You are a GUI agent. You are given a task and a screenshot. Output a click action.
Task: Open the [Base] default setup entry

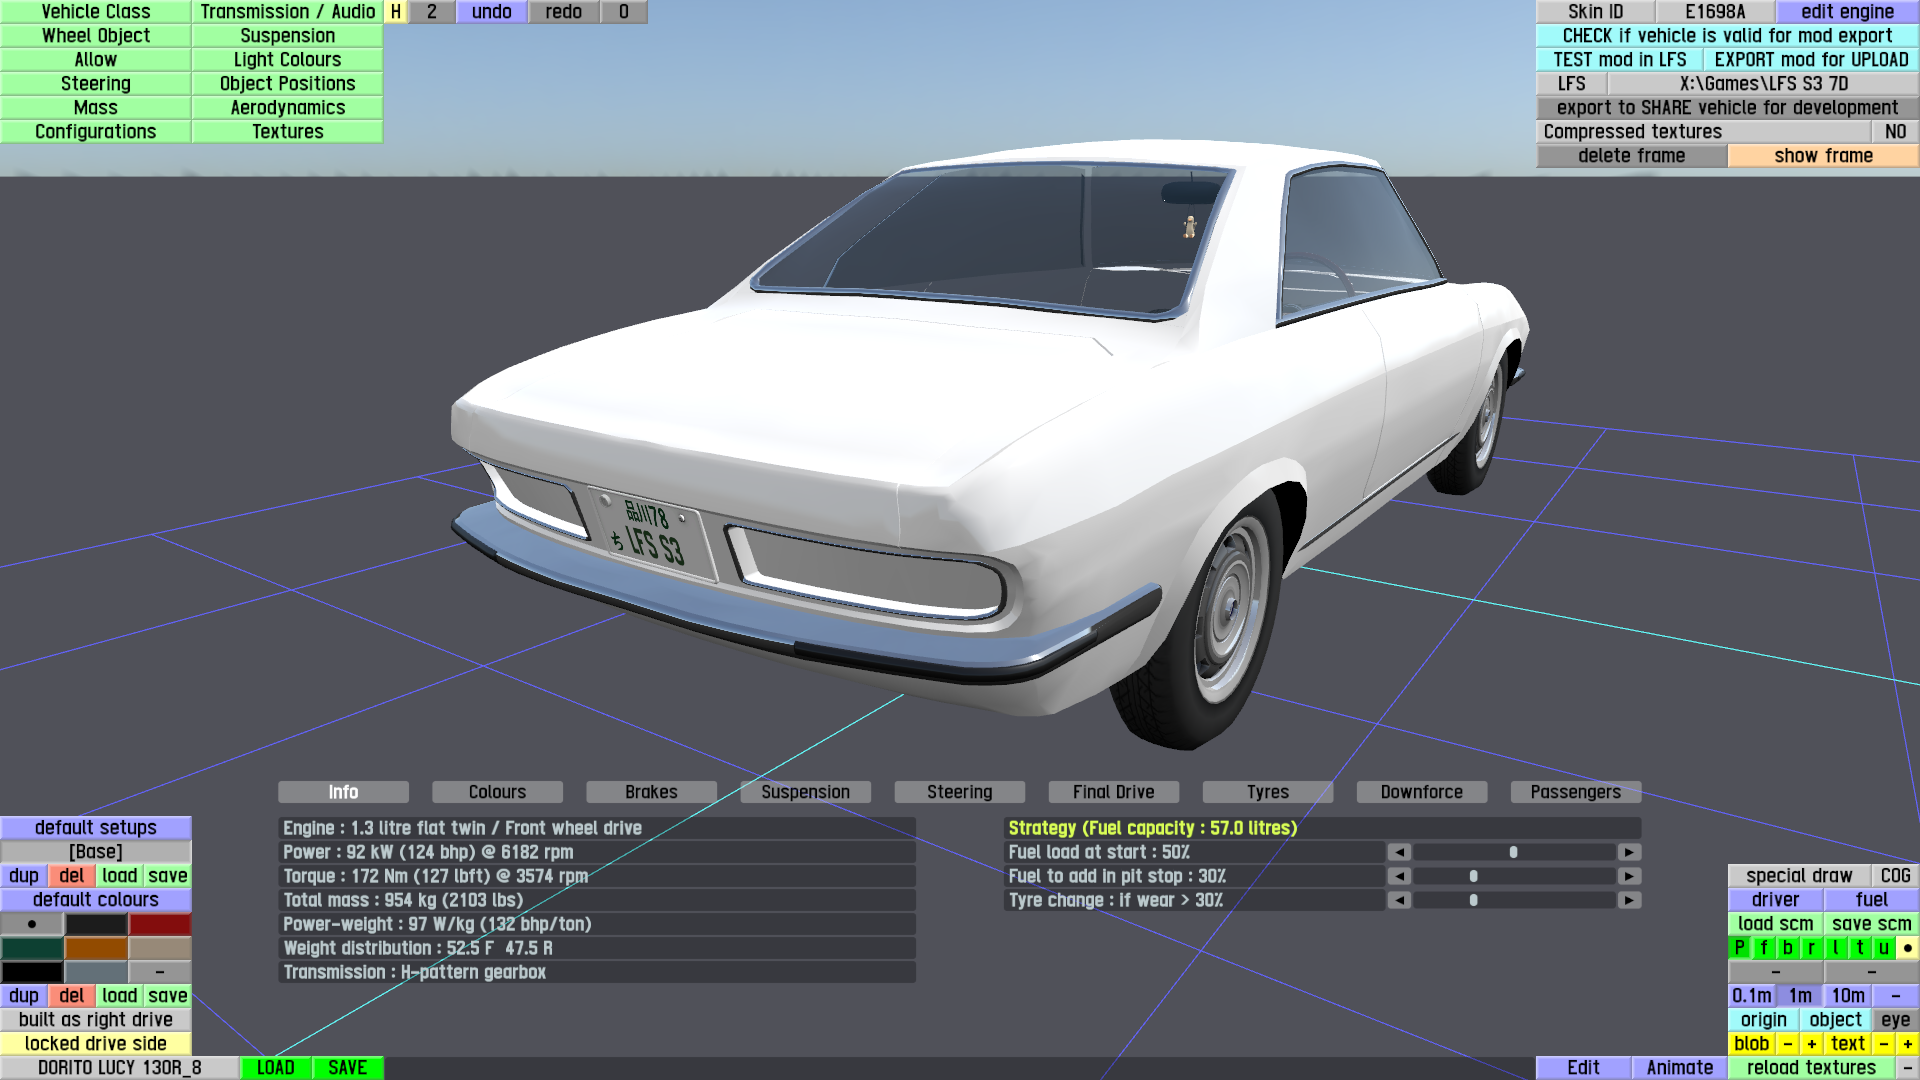tap(96, 852)
